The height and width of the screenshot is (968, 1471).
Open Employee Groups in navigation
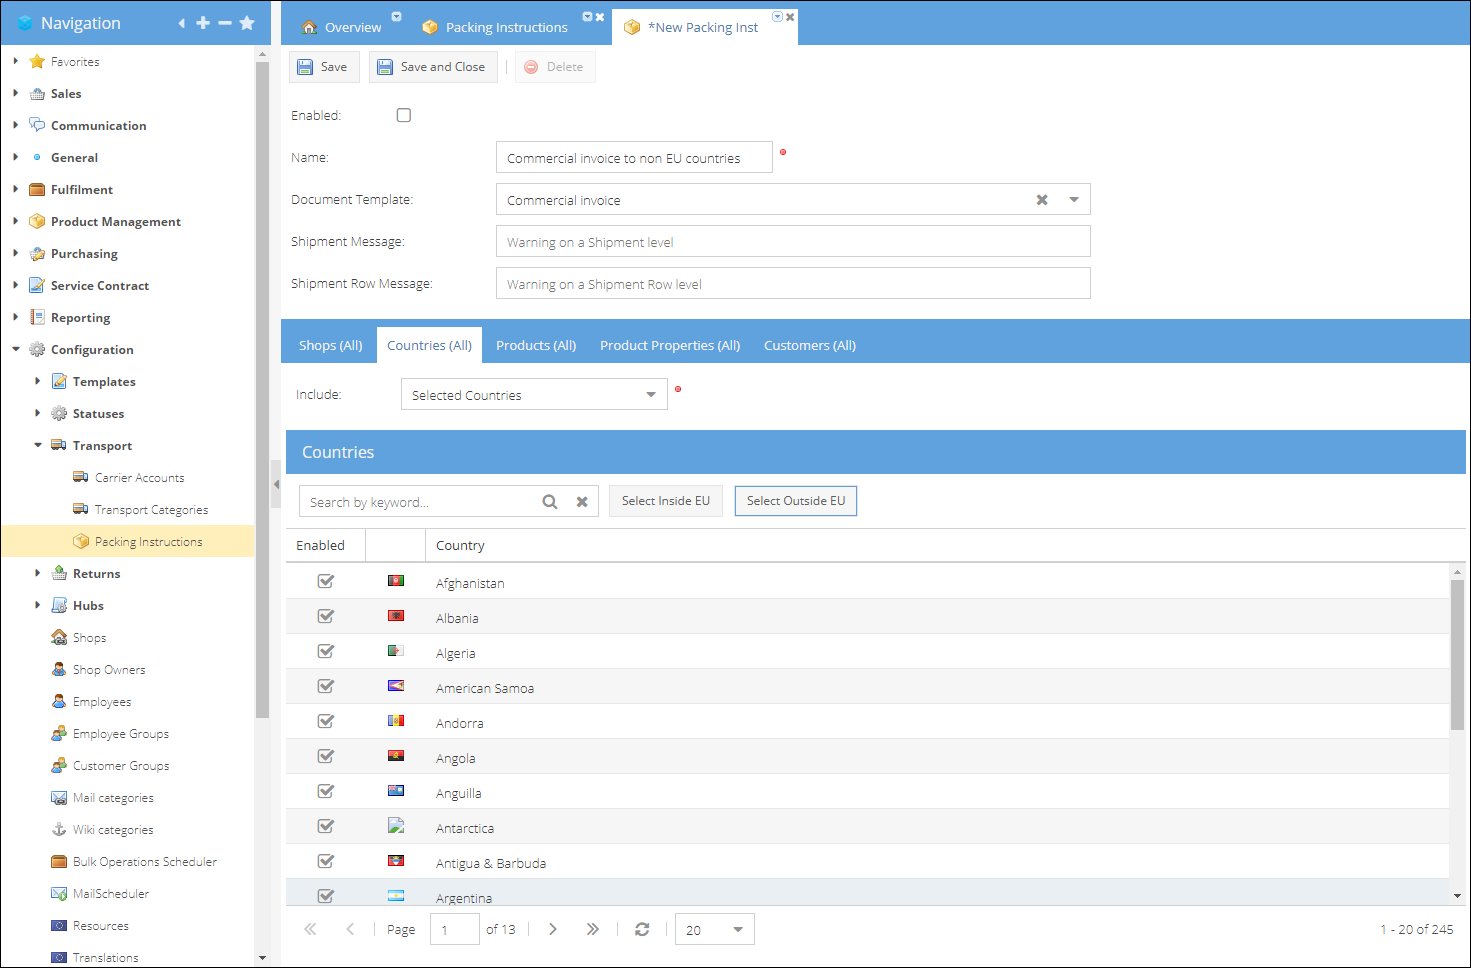pyautogui.click(x=110, y=734)
